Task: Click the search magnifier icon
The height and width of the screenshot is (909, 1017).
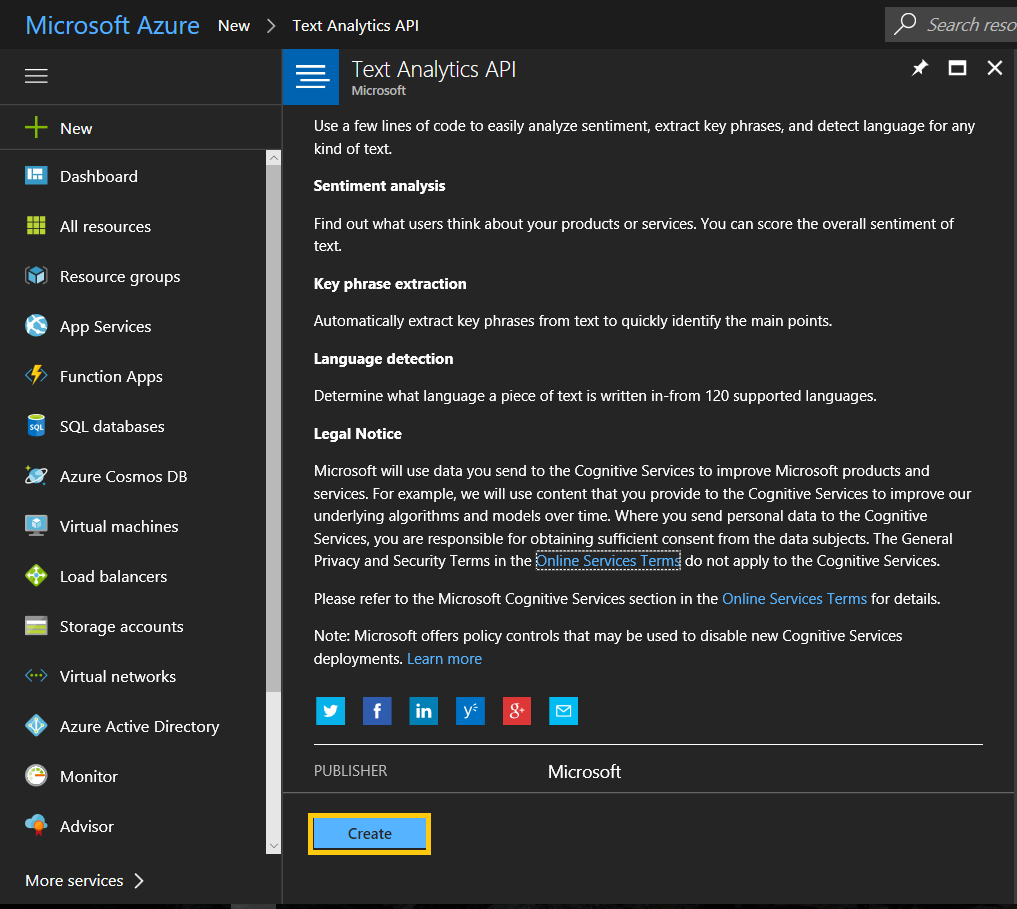Action: (904, 24)
